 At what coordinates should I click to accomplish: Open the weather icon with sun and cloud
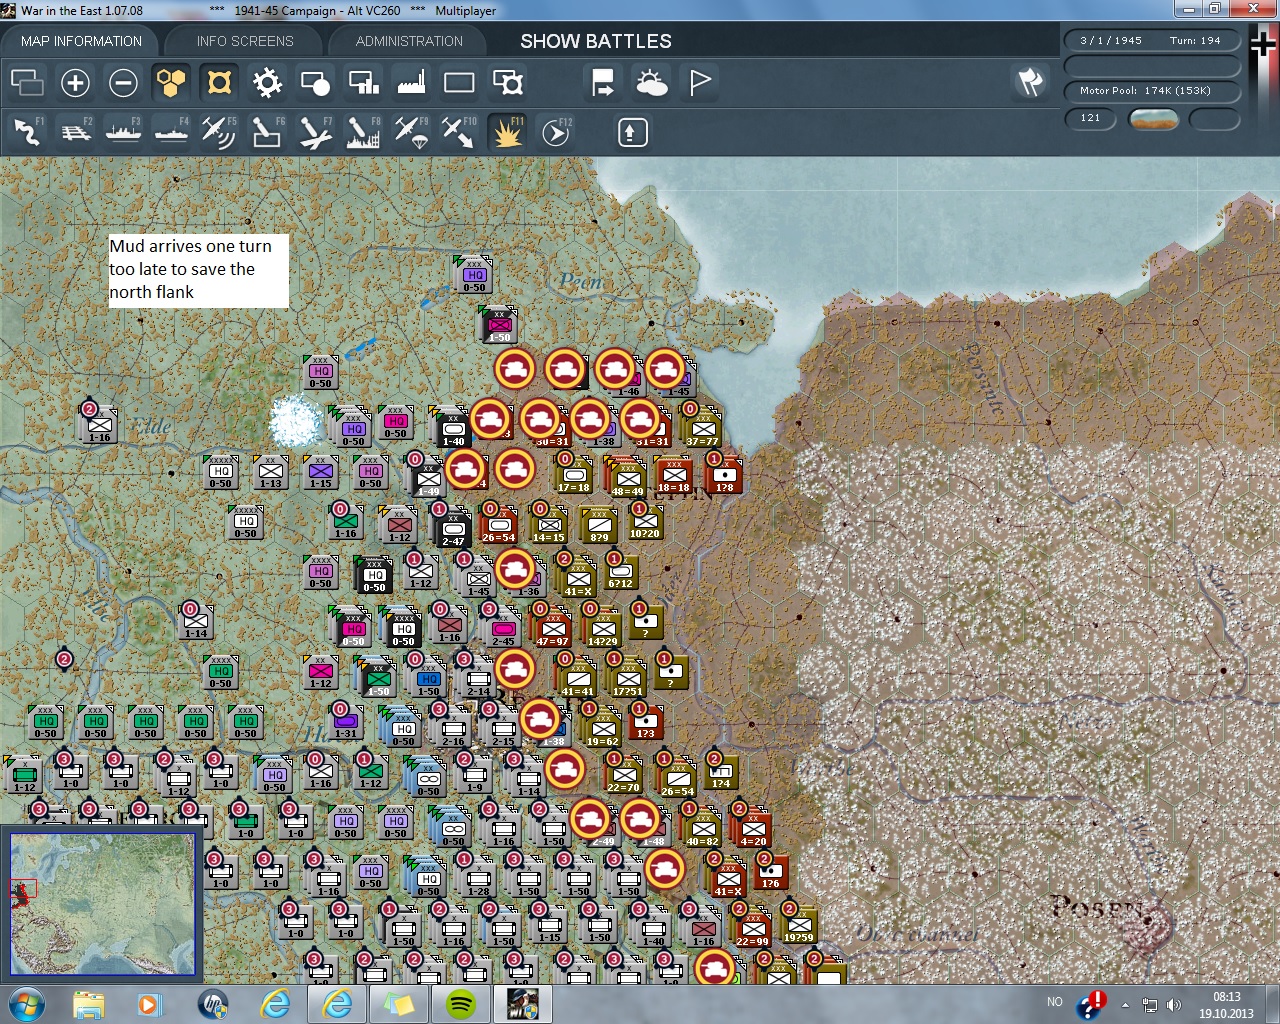[x=651, y=82]
